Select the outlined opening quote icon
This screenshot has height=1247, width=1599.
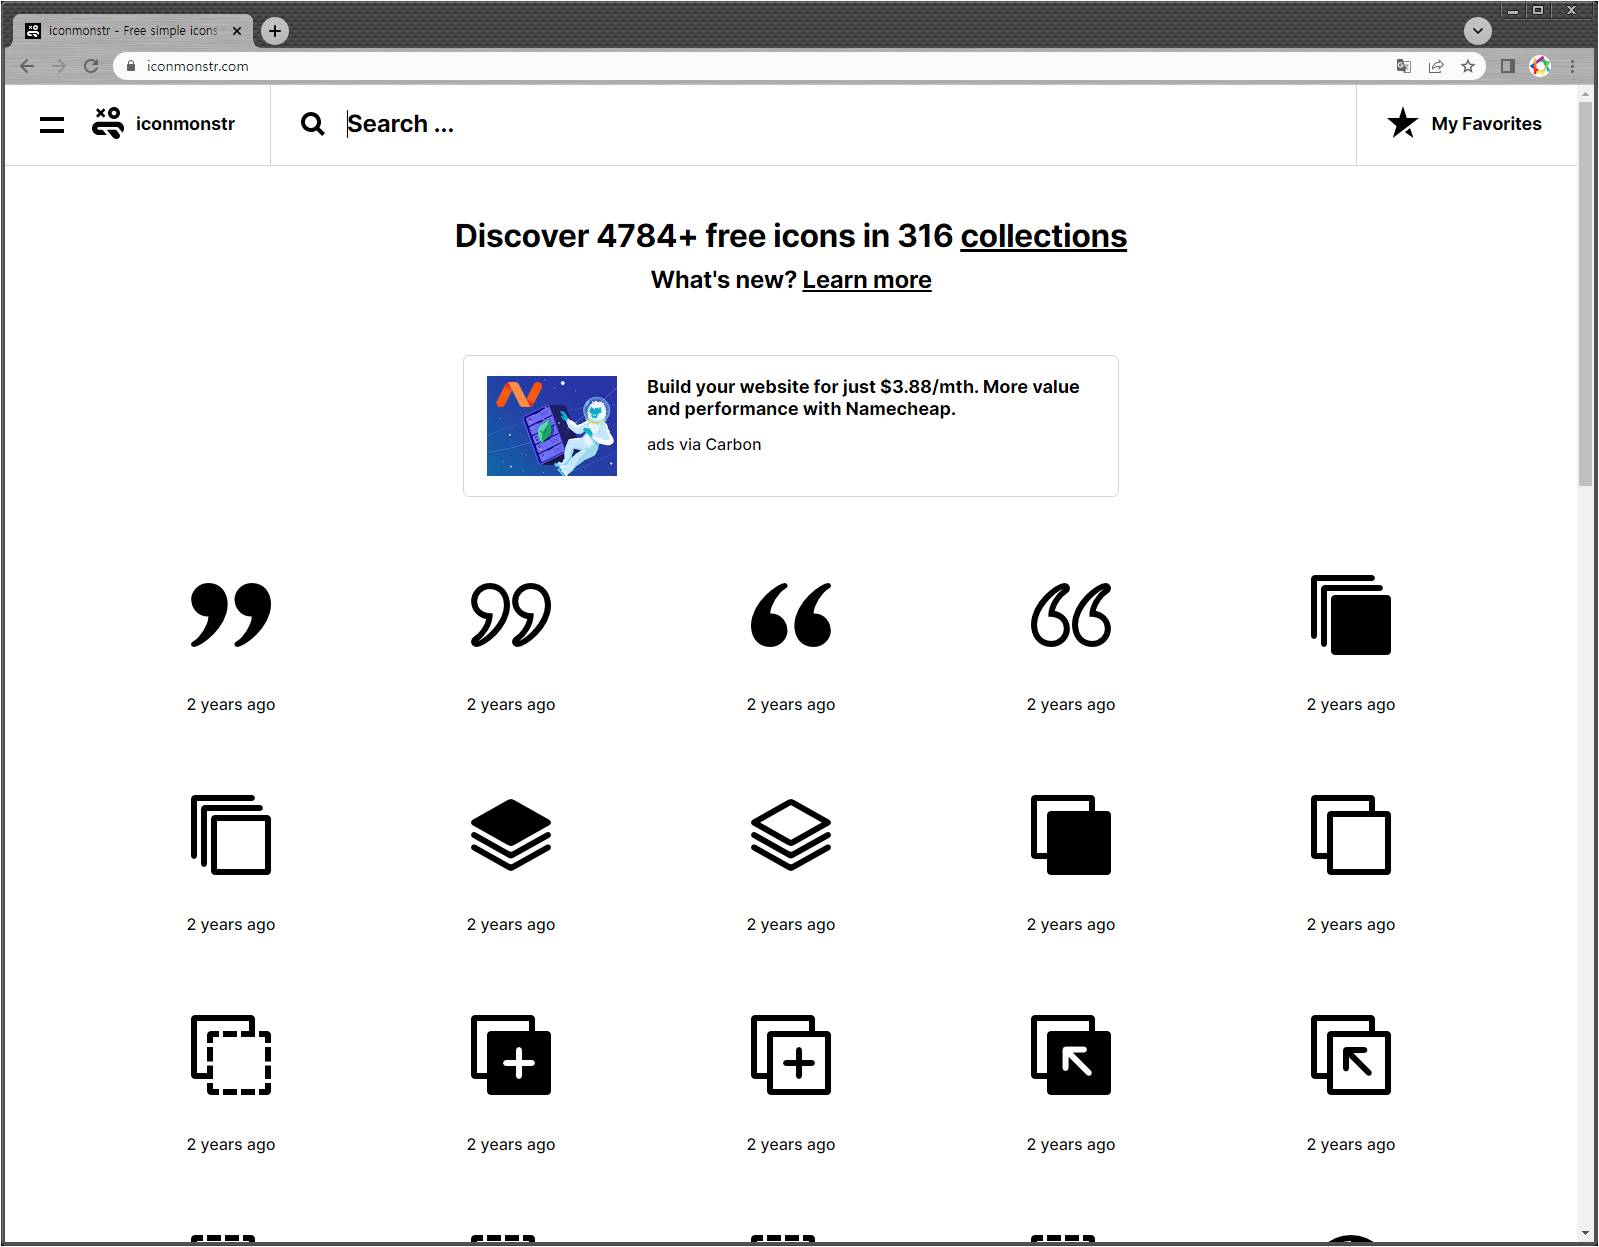click(x=1071, y=615)
